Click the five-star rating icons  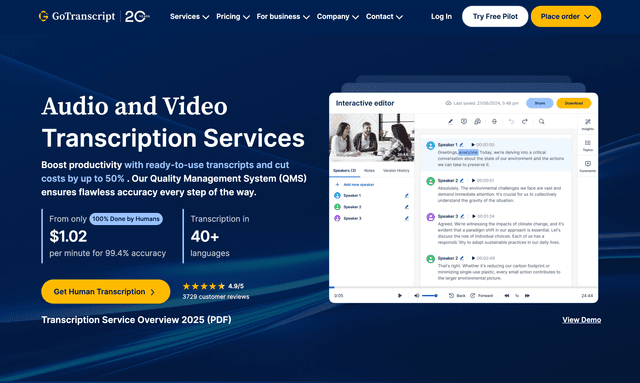204,286
